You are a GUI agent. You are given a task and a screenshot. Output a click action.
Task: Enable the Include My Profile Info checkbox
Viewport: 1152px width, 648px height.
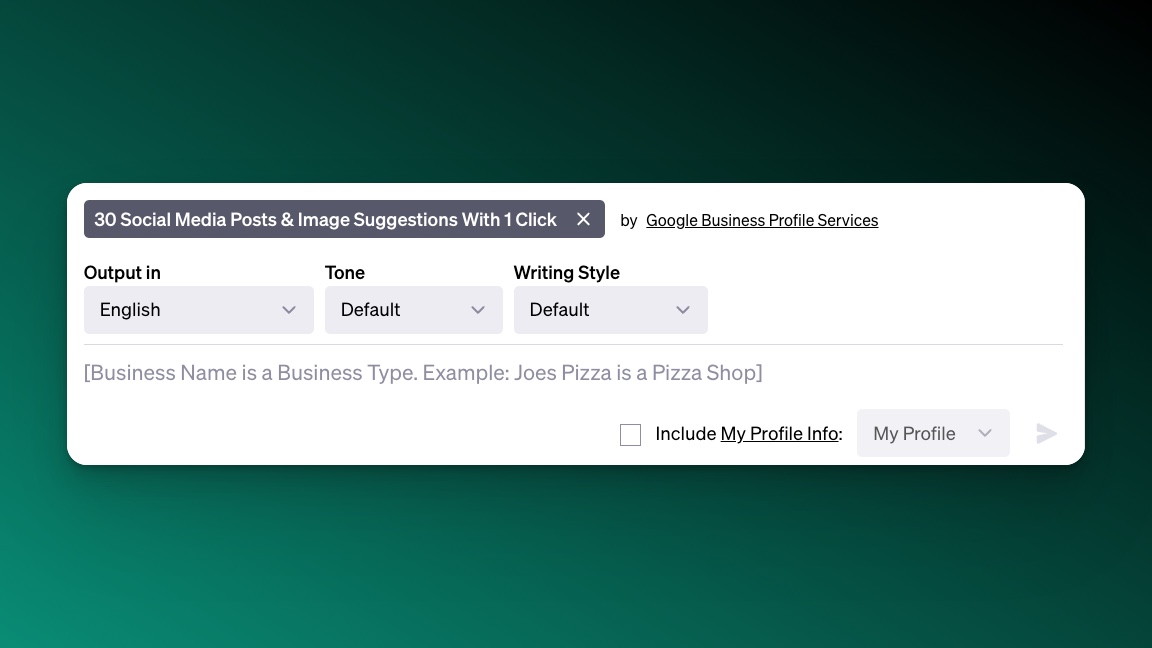[x=630, y=434]
